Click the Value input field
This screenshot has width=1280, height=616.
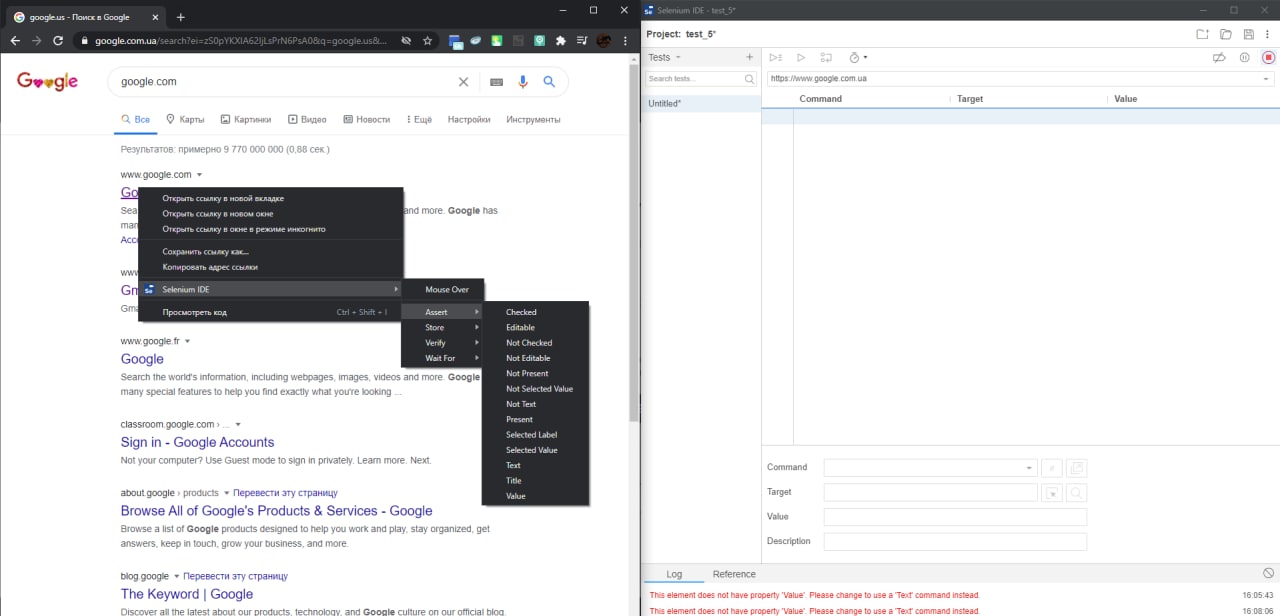point(955,517)
